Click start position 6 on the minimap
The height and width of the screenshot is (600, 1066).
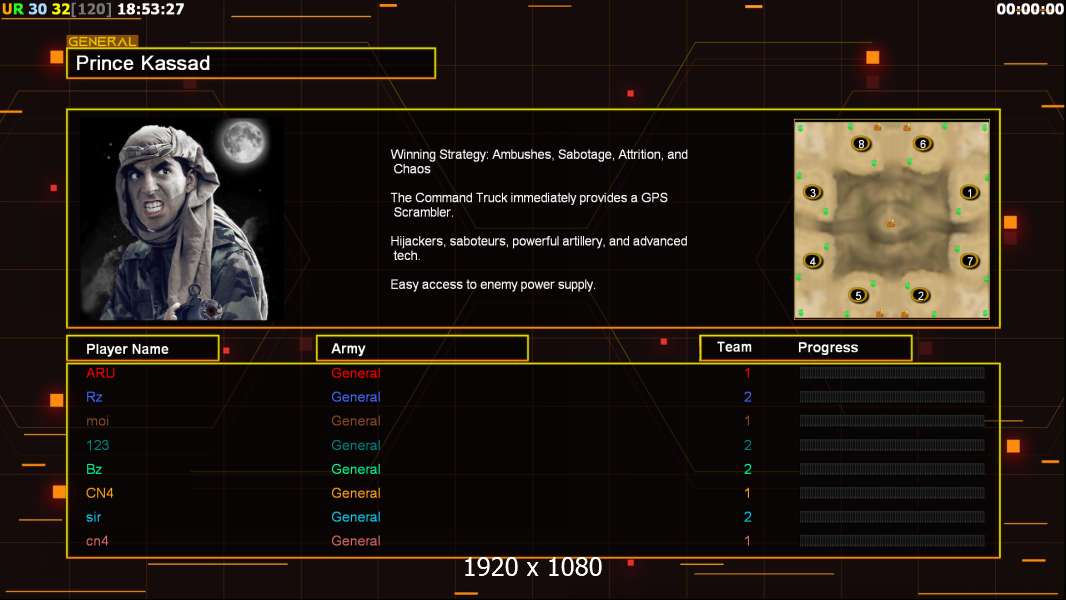pos(923,144)
